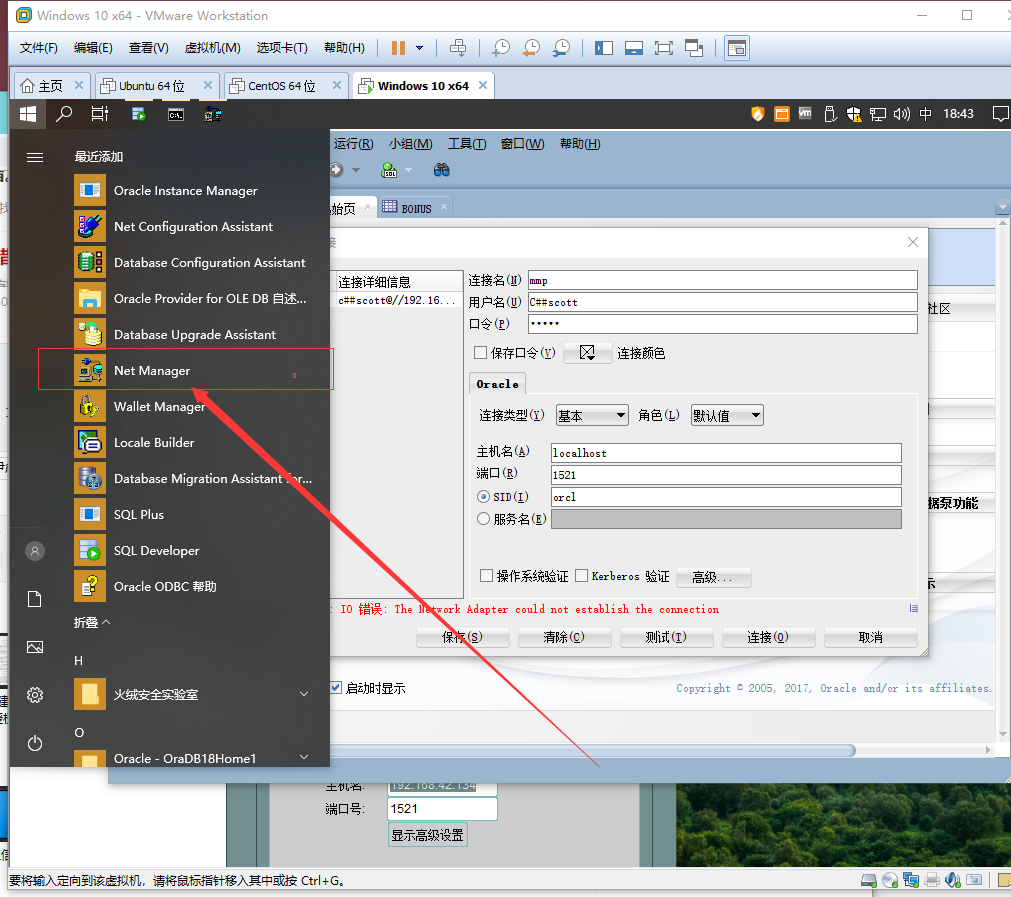1011x897 pixels.
Task: Click the 用户名 C##scott field
Action: (722, 302)
